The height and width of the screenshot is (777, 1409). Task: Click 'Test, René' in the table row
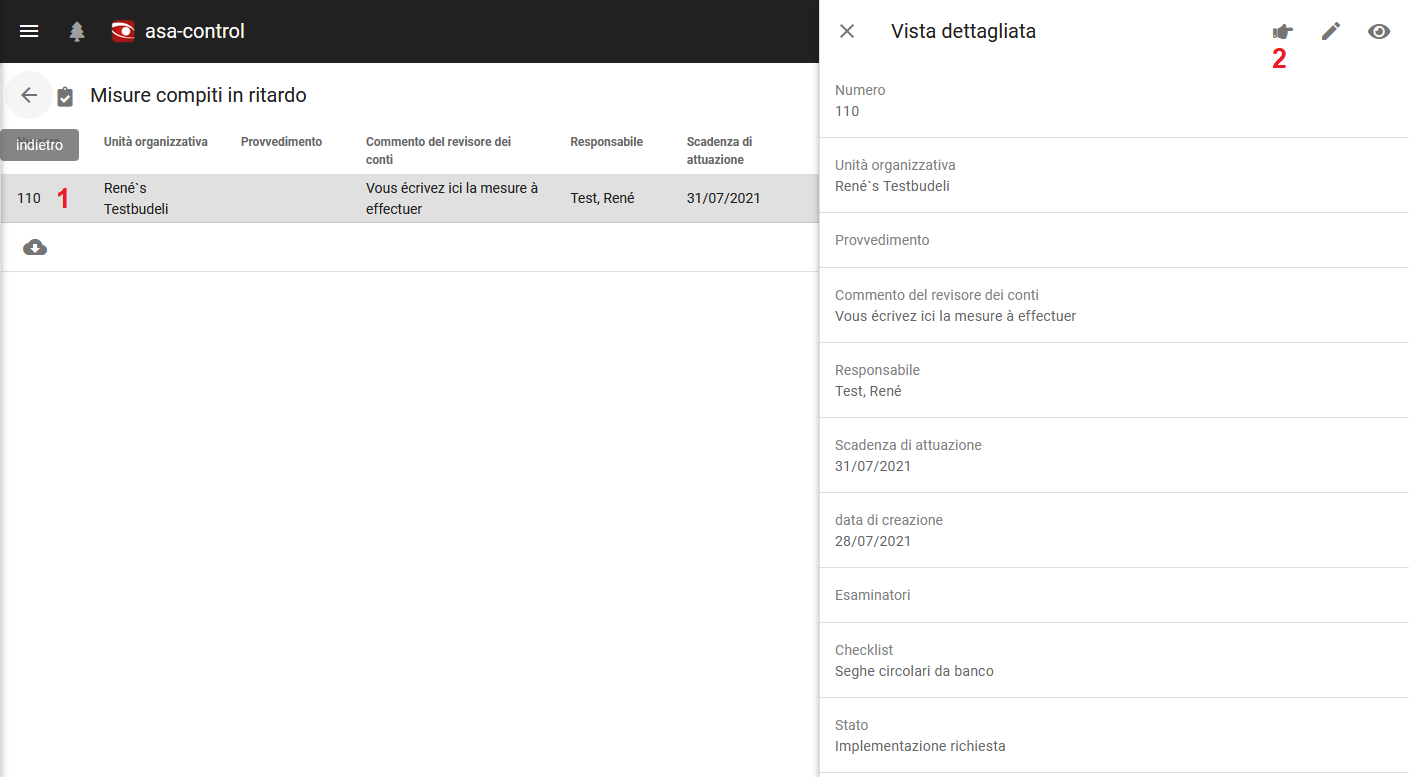point(602,198)
